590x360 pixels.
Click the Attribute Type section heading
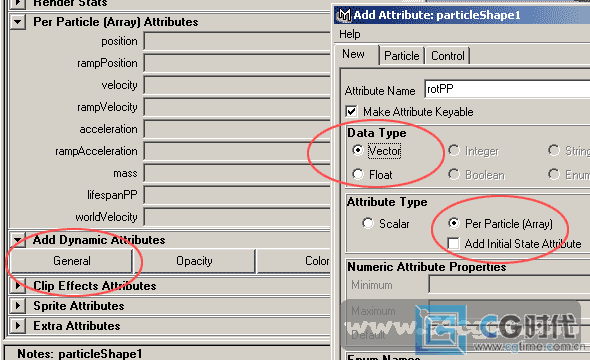click(x=387, y=202)
